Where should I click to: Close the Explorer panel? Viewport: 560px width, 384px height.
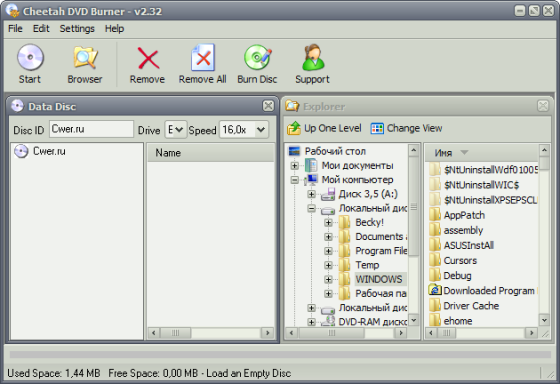click(543, 106)
